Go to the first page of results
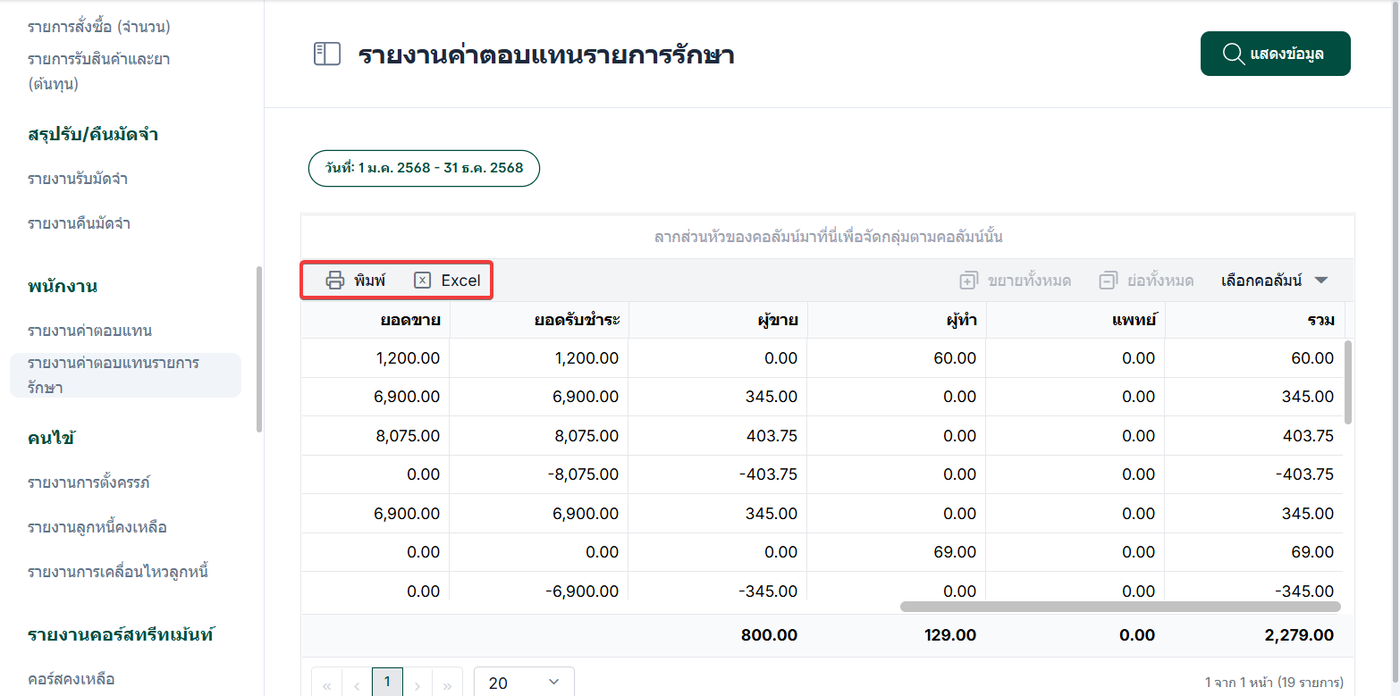Image resolution: width=1400 pixels, height=696 pixels. (326, 684)
